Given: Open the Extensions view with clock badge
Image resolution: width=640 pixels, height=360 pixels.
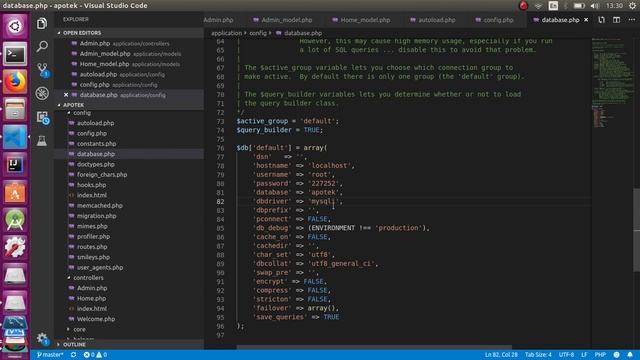Looking at the screenshot, I should pyautogui.click(x=42, y=118).
